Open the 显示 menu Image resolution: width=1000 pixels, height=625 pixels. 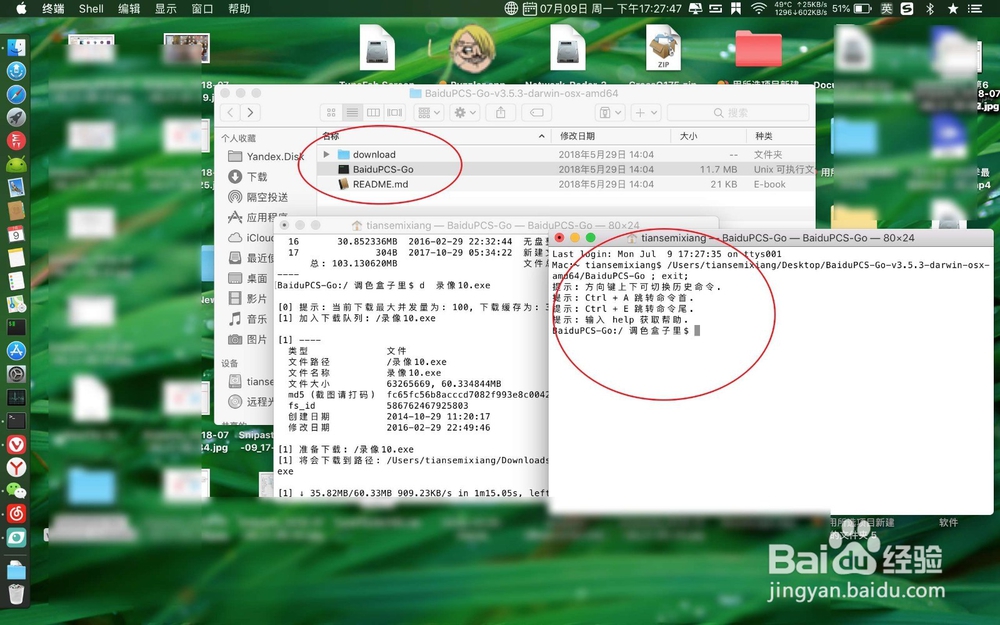pyautogui.click(x=166, y=8)
